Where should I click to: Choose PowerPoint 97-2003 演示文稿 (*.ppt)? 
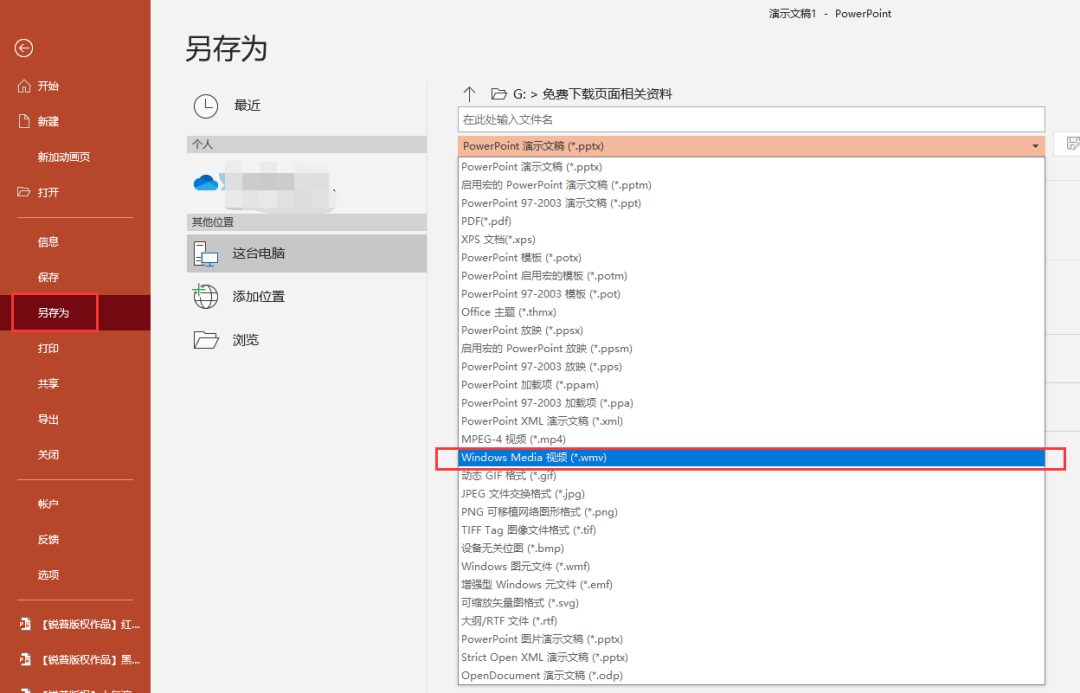(x=751, y=203)
